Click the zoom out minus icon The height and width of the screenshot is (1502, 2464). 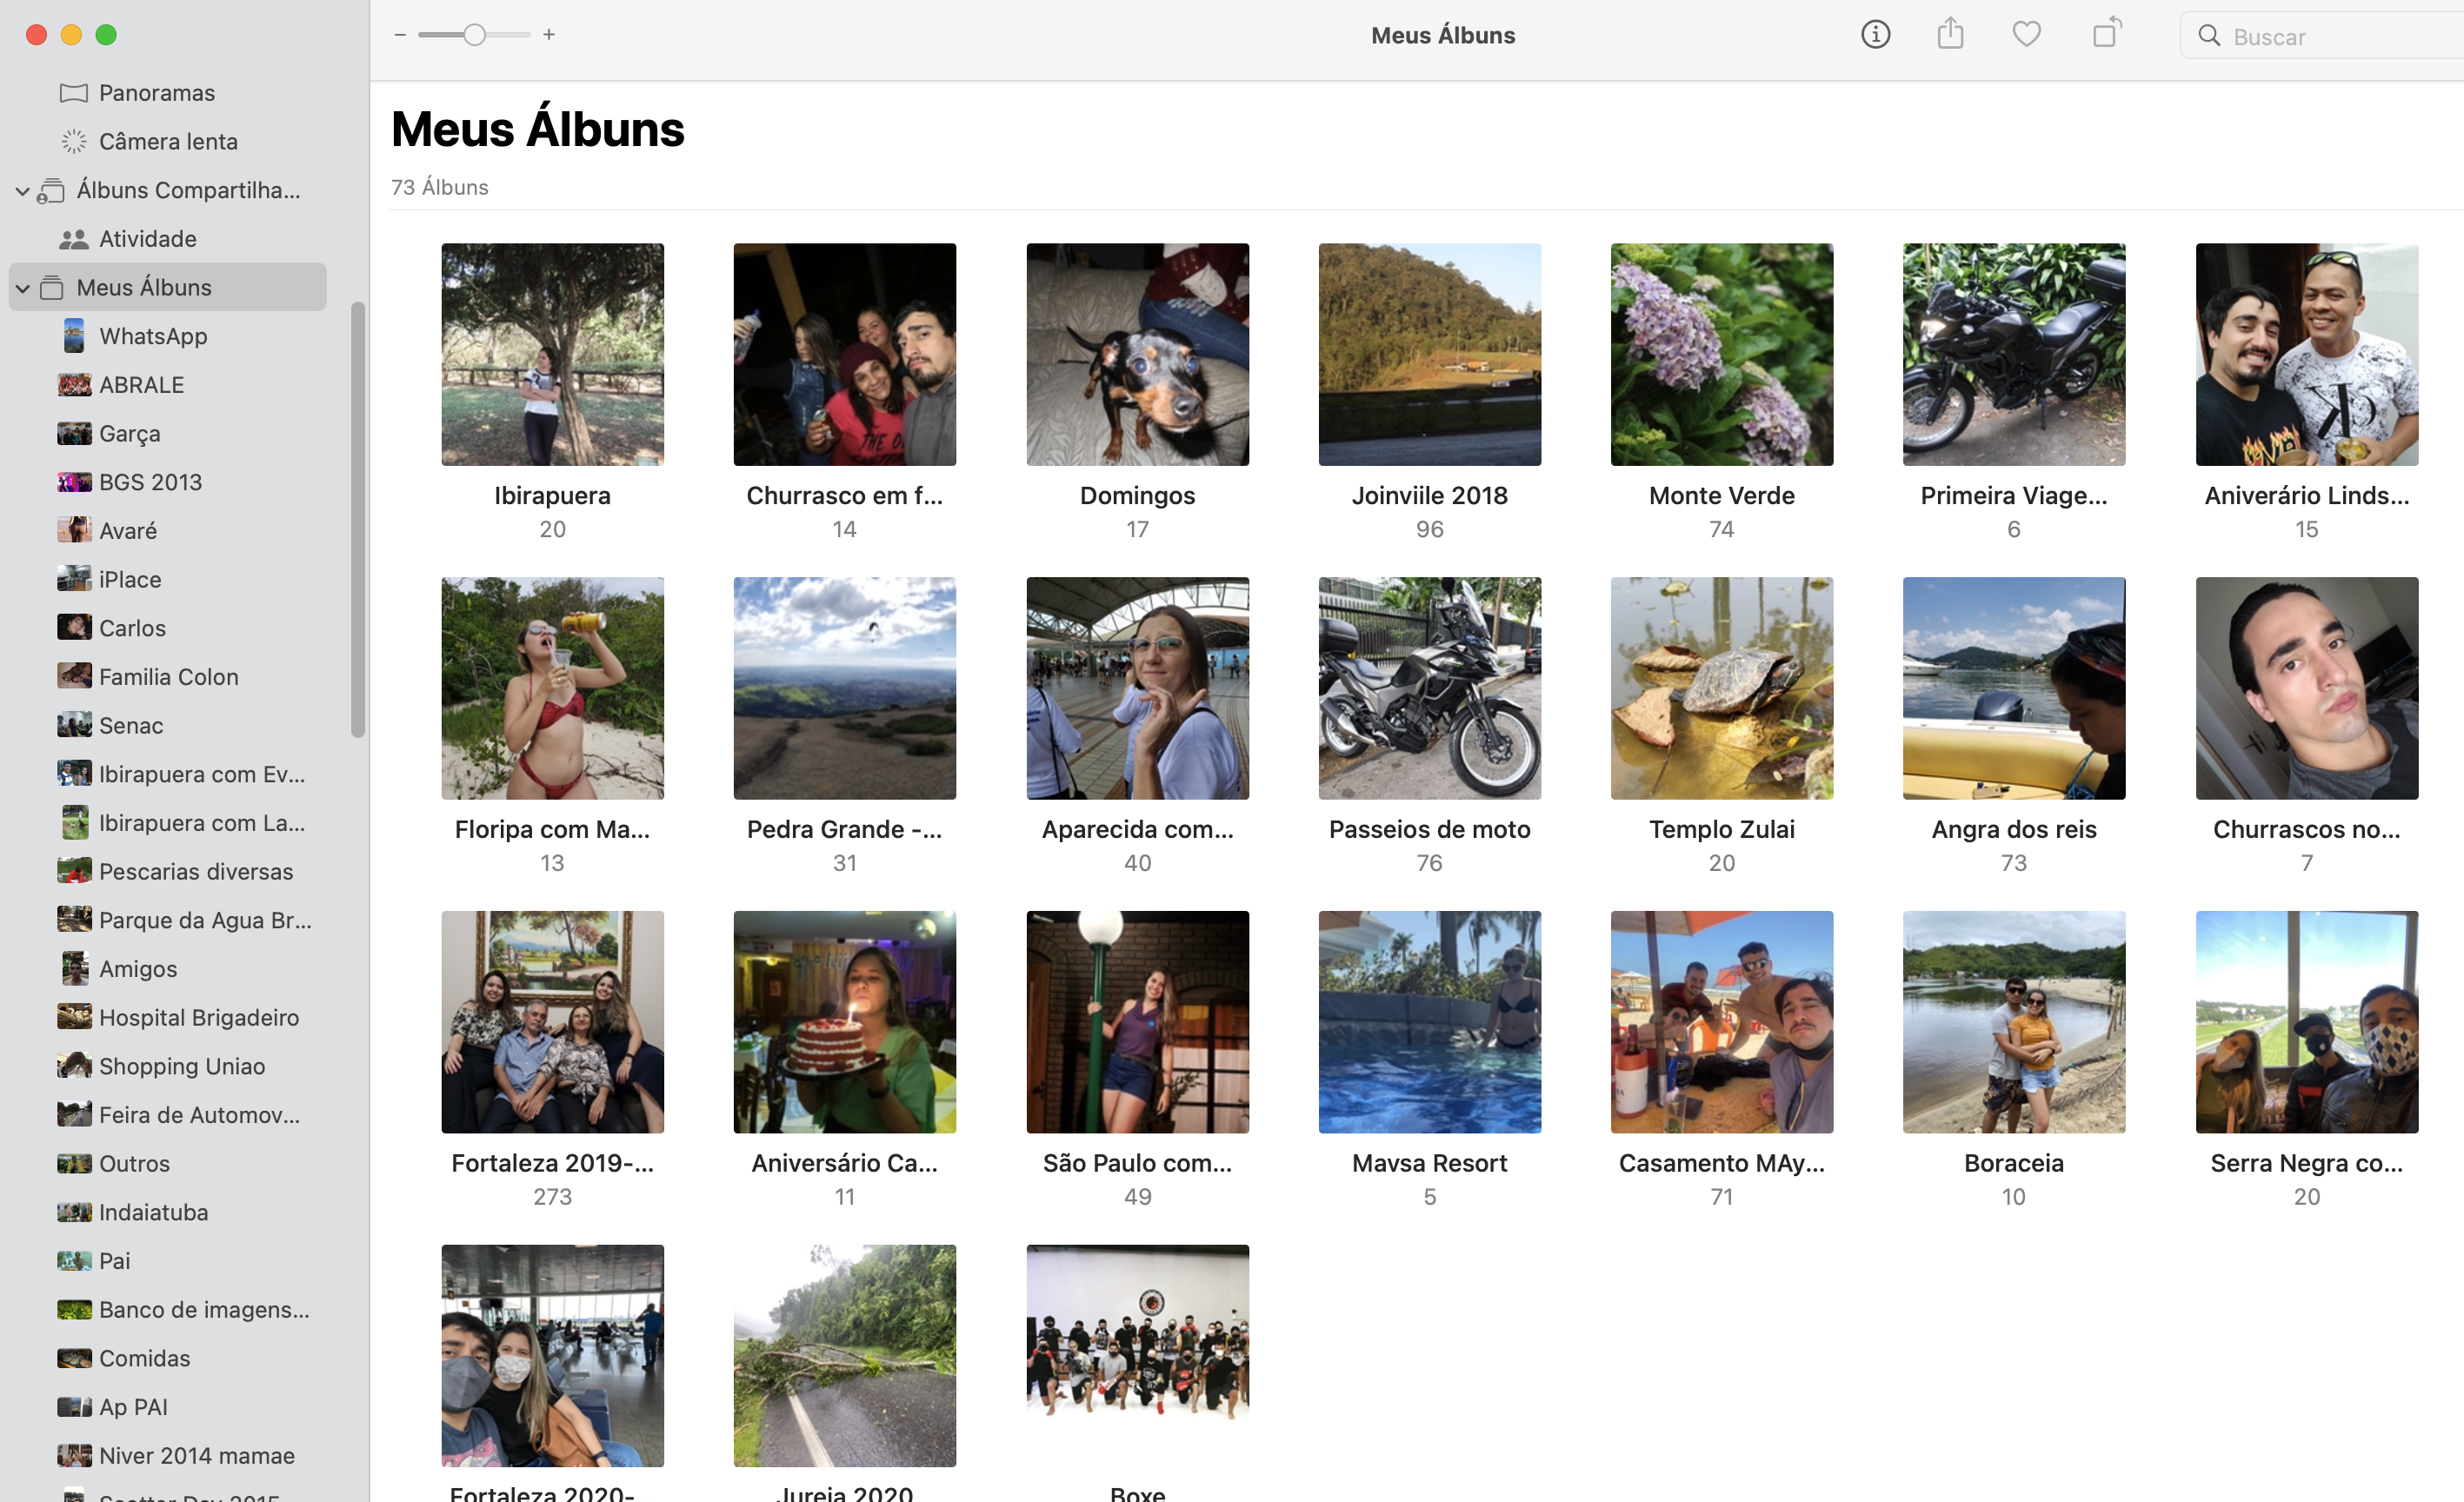click(x=400, y=35)
